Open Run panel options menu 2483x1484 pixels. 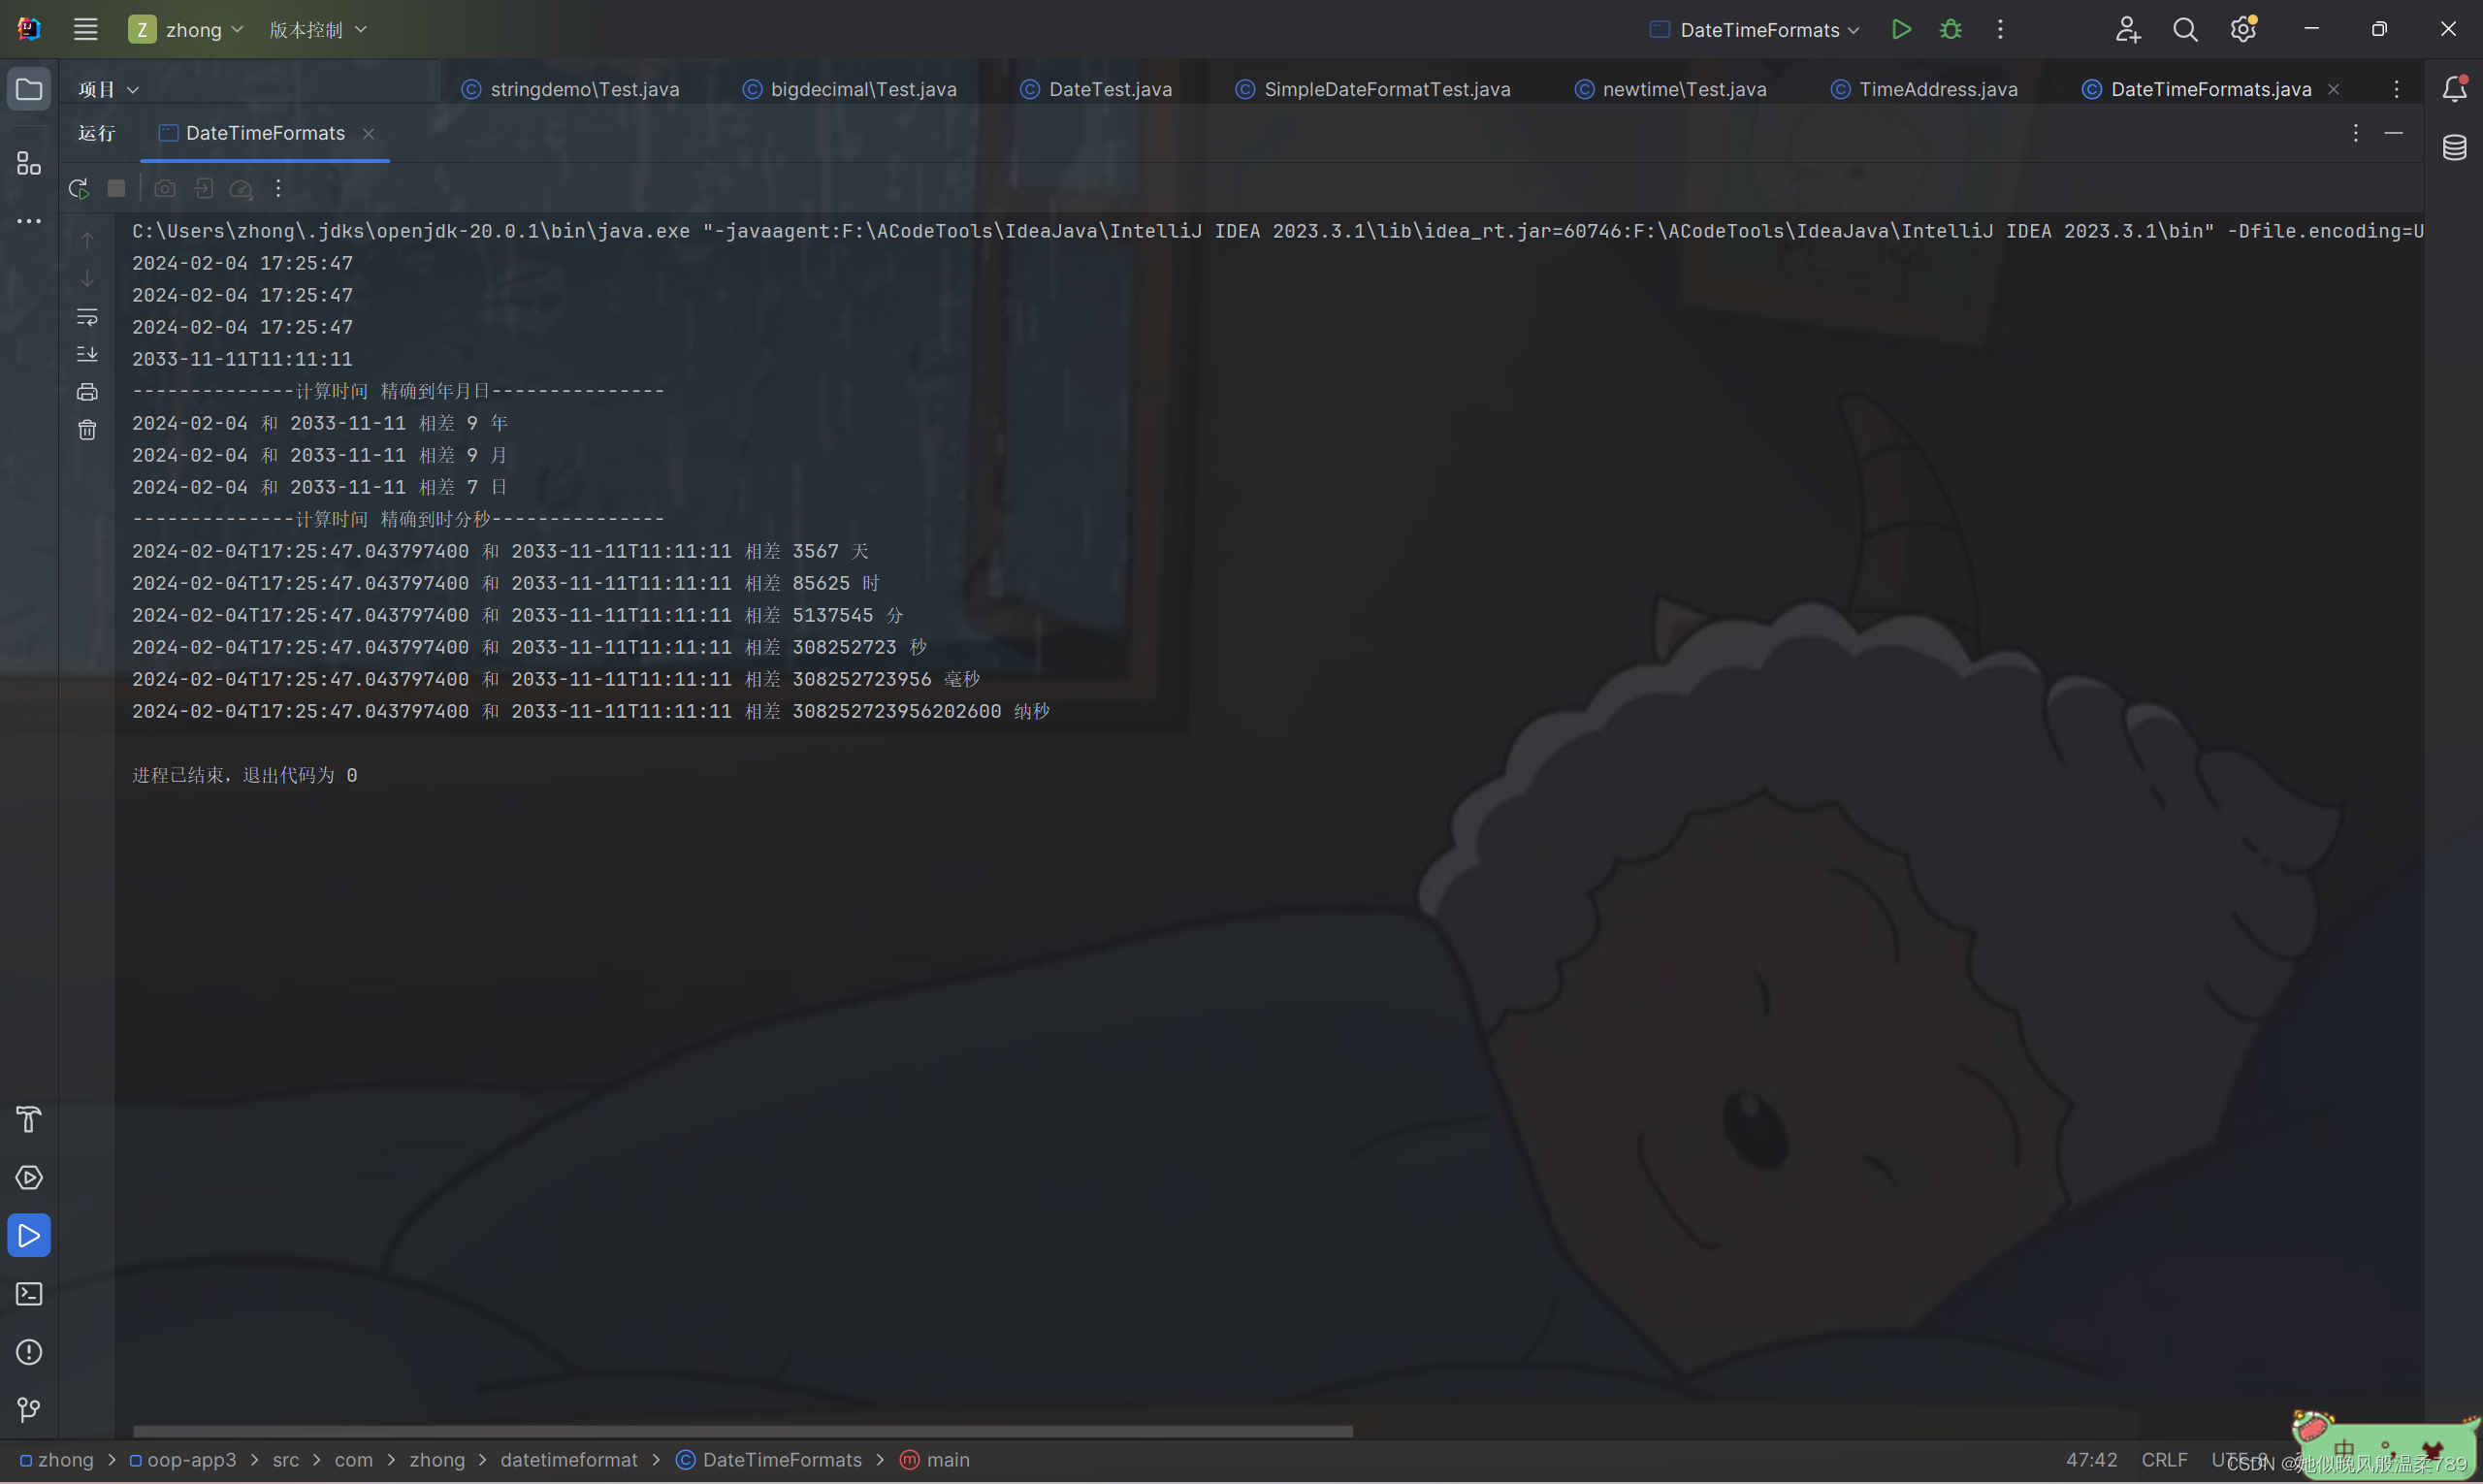click(x=2355, y=133)
